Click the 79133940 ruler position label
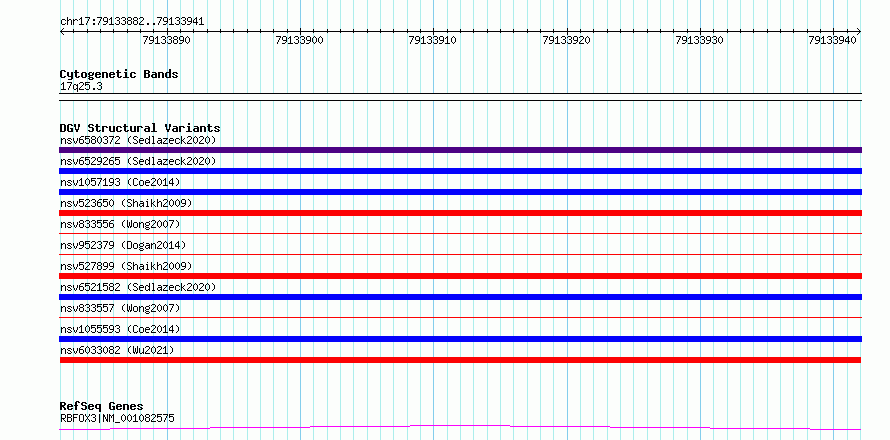The image size is (890, 440). (833, 40)
